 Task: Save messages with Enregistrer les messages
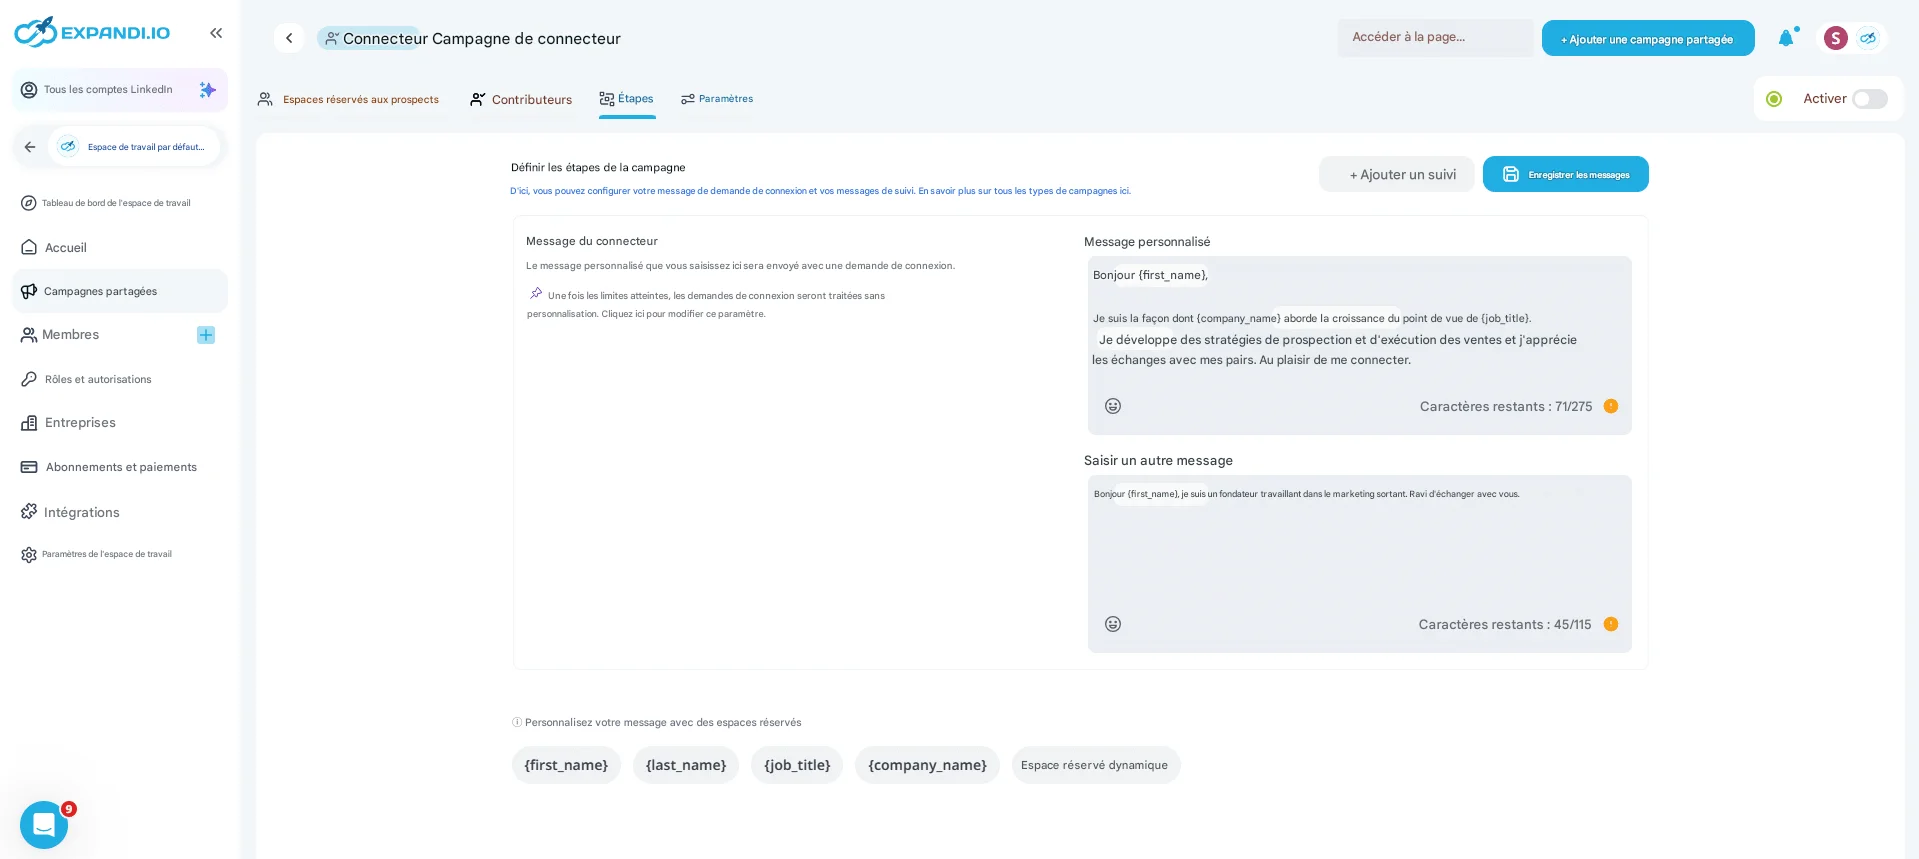click(x=1566, y=174)
